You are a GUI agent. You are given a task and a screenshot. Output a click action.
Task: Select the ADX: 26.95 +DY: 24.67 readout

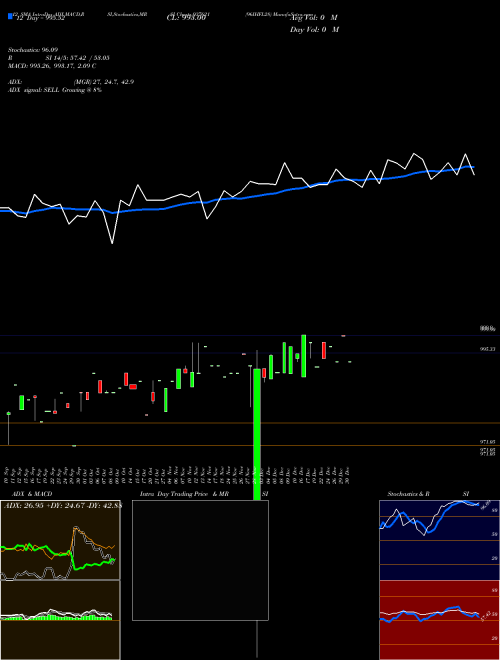63,505
